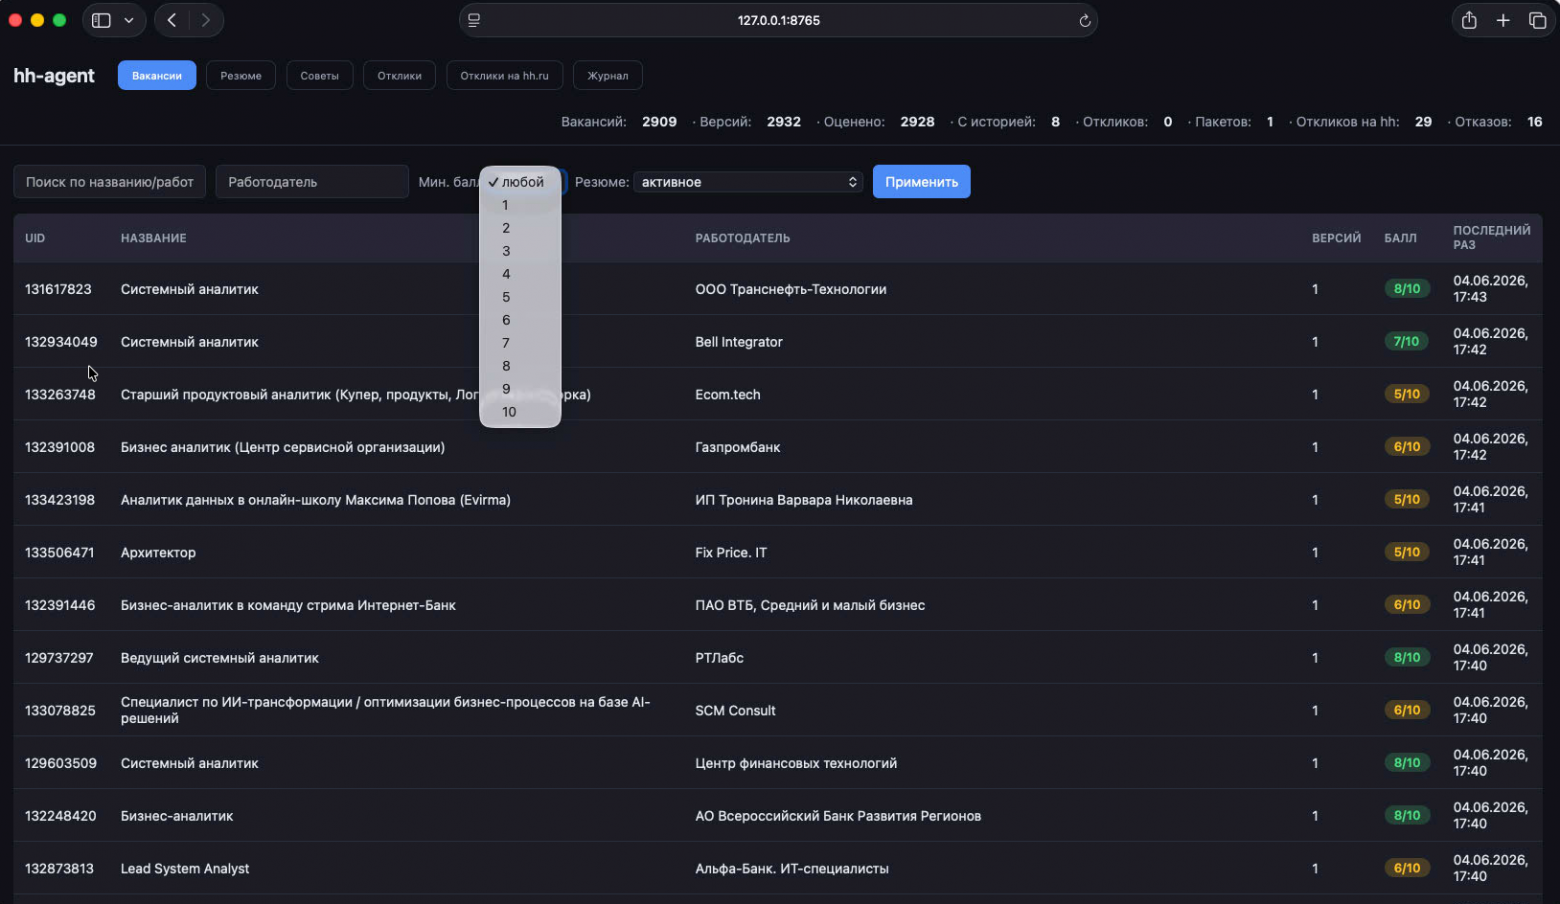Open the Журнал tab
Image resolution: width=1560 pixels, height=904 pixels.
point(608,76)
